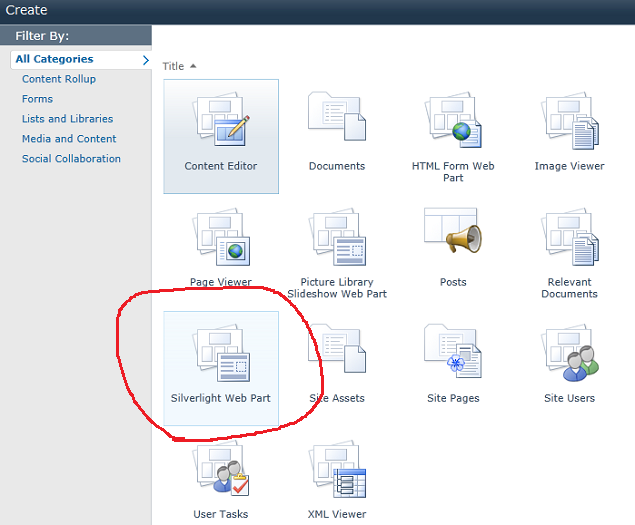Click the Documents label text
Viewport: 635px width, 525px height.
[x=337, y=166]
